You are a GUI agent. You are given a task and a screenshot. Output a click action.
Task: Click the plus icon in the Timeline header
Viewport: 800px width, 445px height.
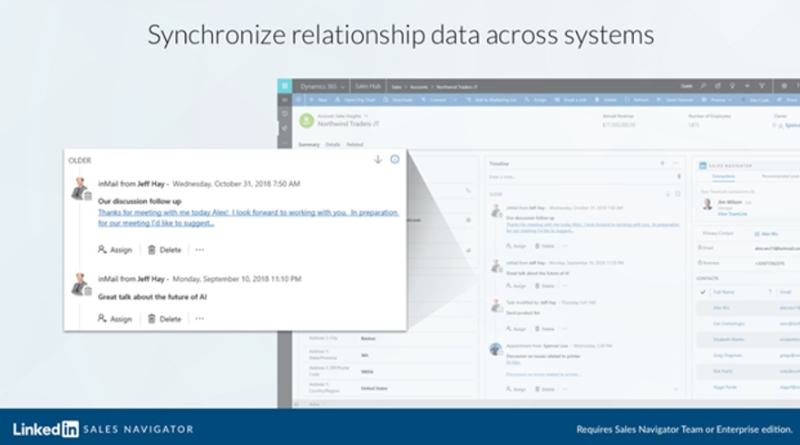[661, 162]
